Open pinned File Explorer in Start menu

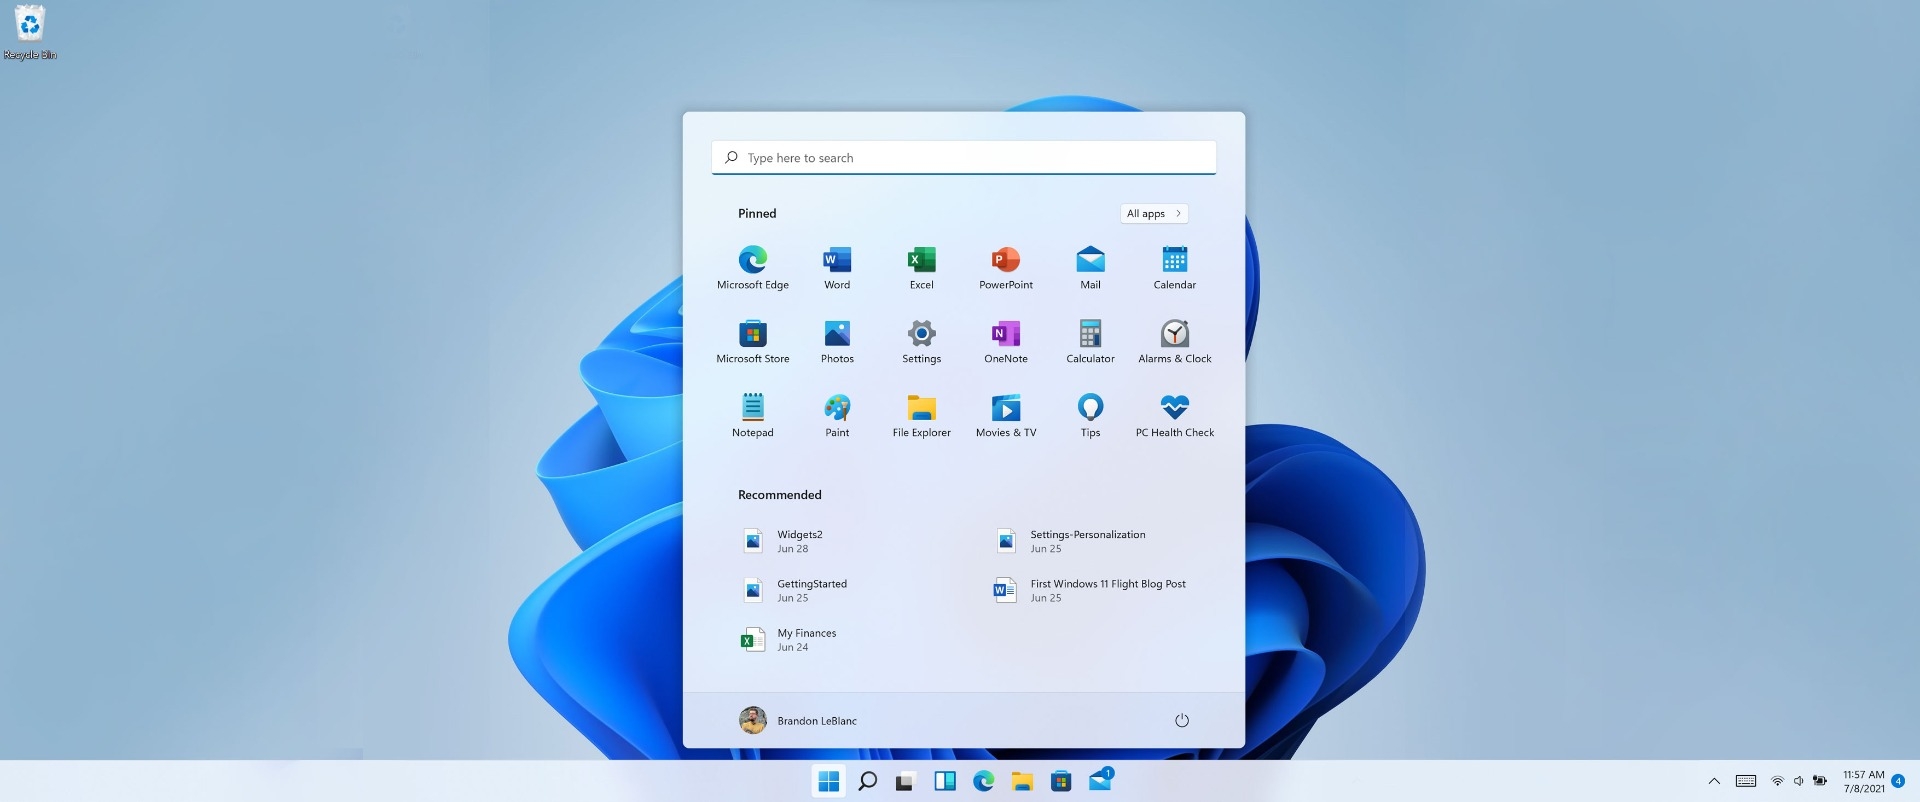tap(921, 415)
